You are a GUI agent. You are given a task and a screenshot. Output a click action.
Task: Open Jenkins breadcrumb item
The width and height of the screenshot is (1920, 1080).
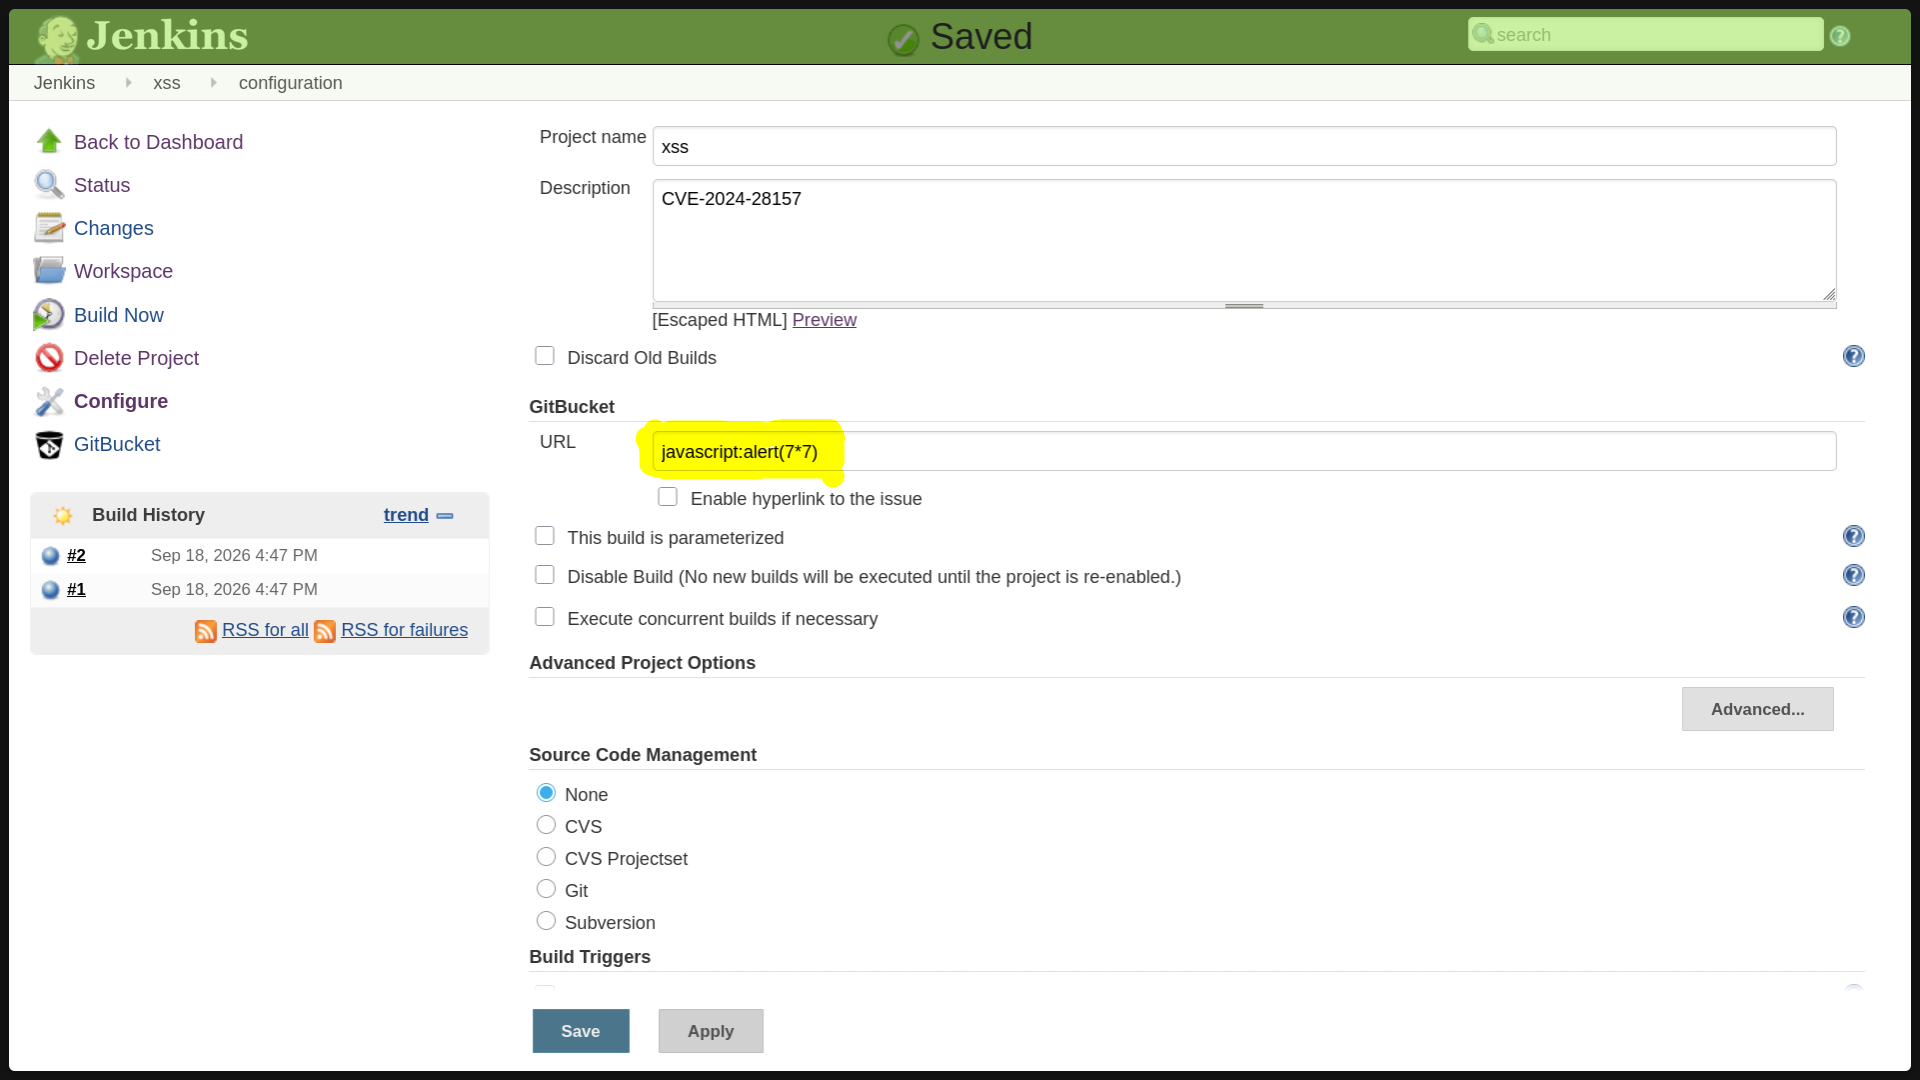coord(64,83)
